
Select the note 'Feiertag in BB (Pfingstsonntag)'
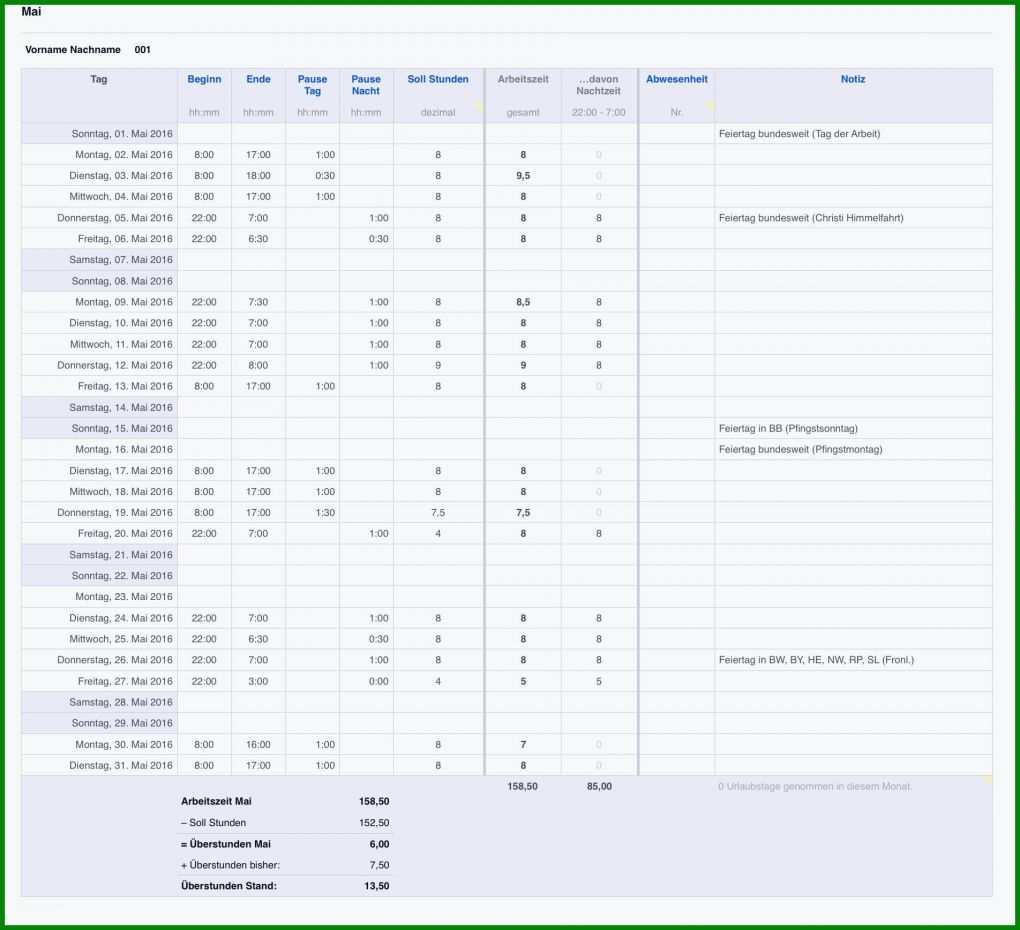tap(788, 429)
